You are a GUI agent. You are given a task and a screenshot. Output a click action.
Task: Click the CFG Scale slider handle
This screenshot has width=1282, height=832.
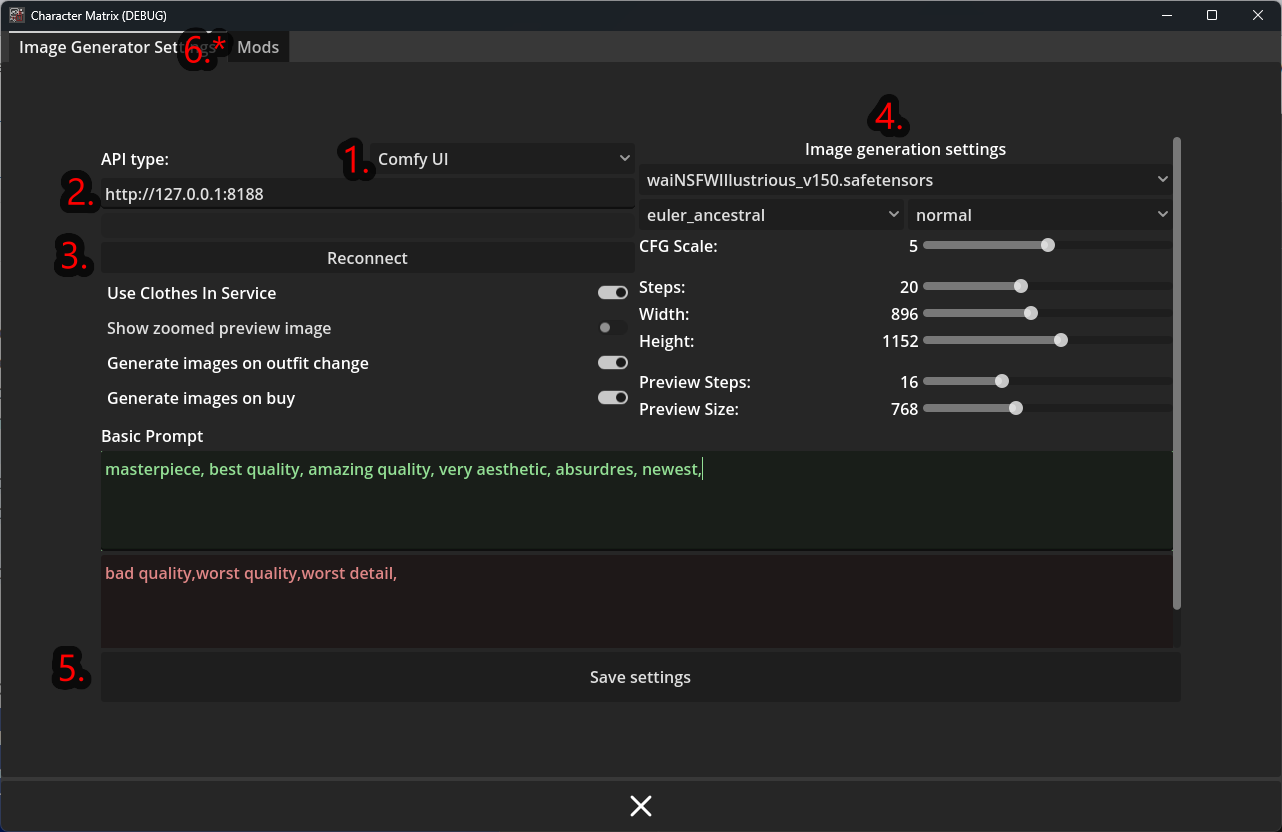click(x=1047, y=245)
